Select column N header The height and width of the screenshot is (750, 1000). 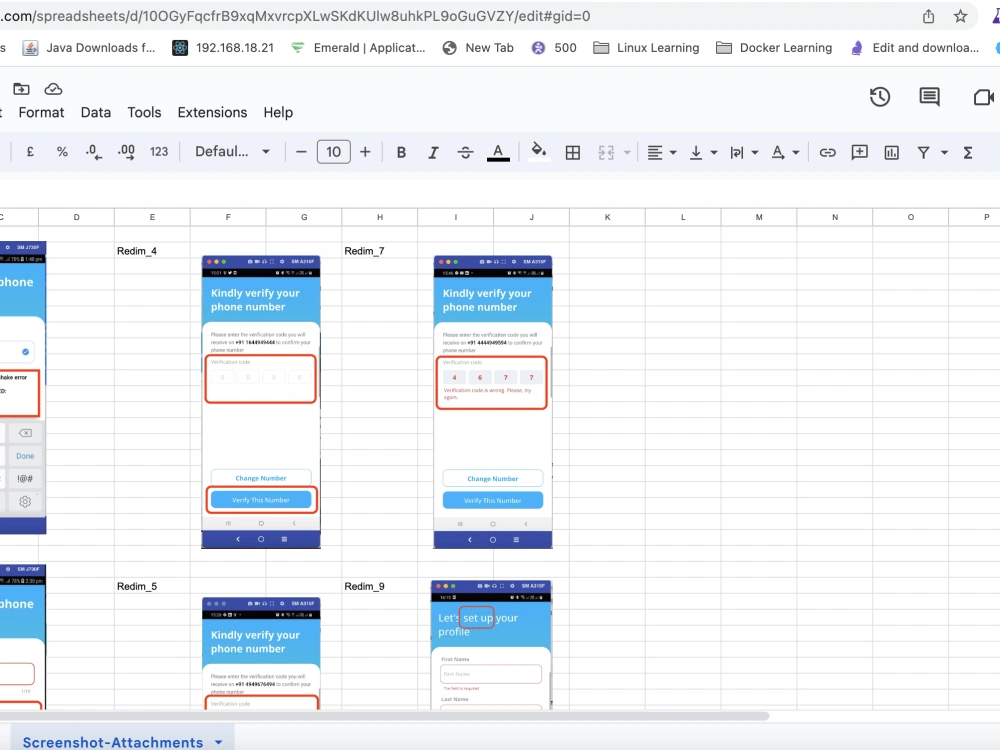[835, 217]
